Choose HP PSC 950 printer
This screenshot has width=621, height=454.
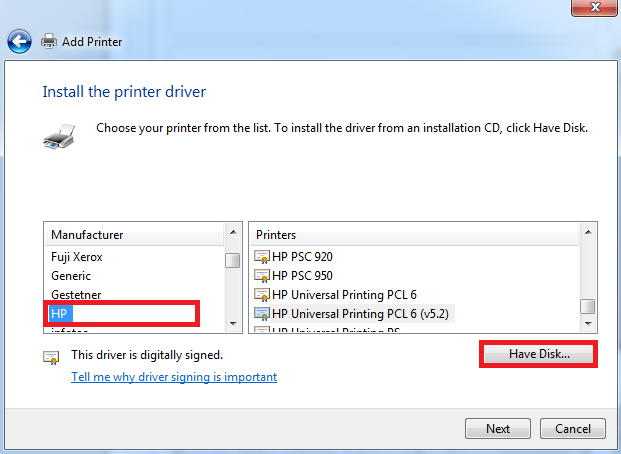tap(302, 276)
